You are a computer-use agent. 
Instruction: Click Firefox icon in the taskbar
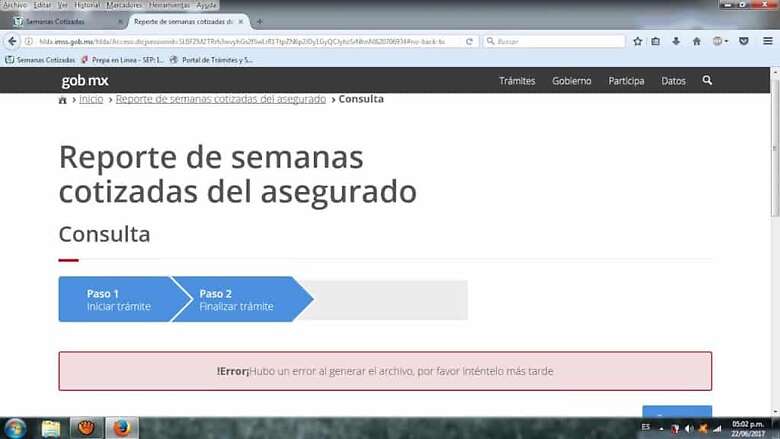click(121, 428)
